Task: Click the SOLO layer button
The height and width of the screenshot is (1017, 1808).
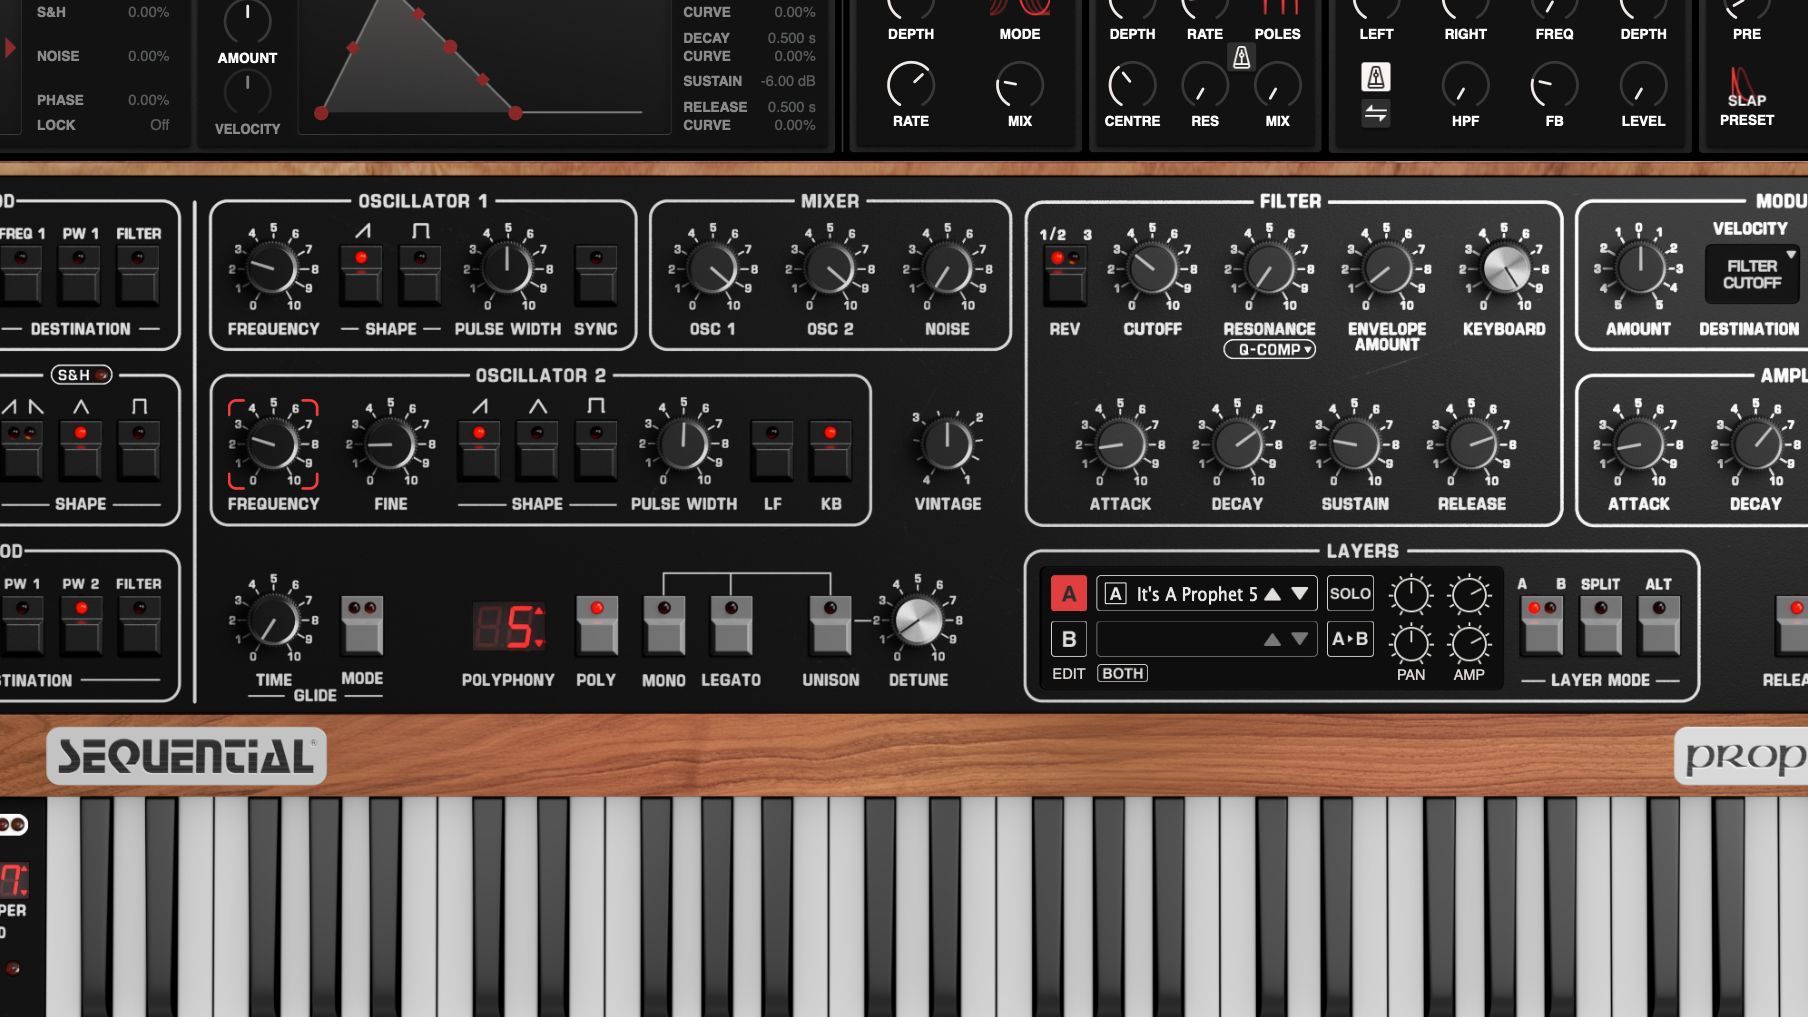Action: [1349, 594]
